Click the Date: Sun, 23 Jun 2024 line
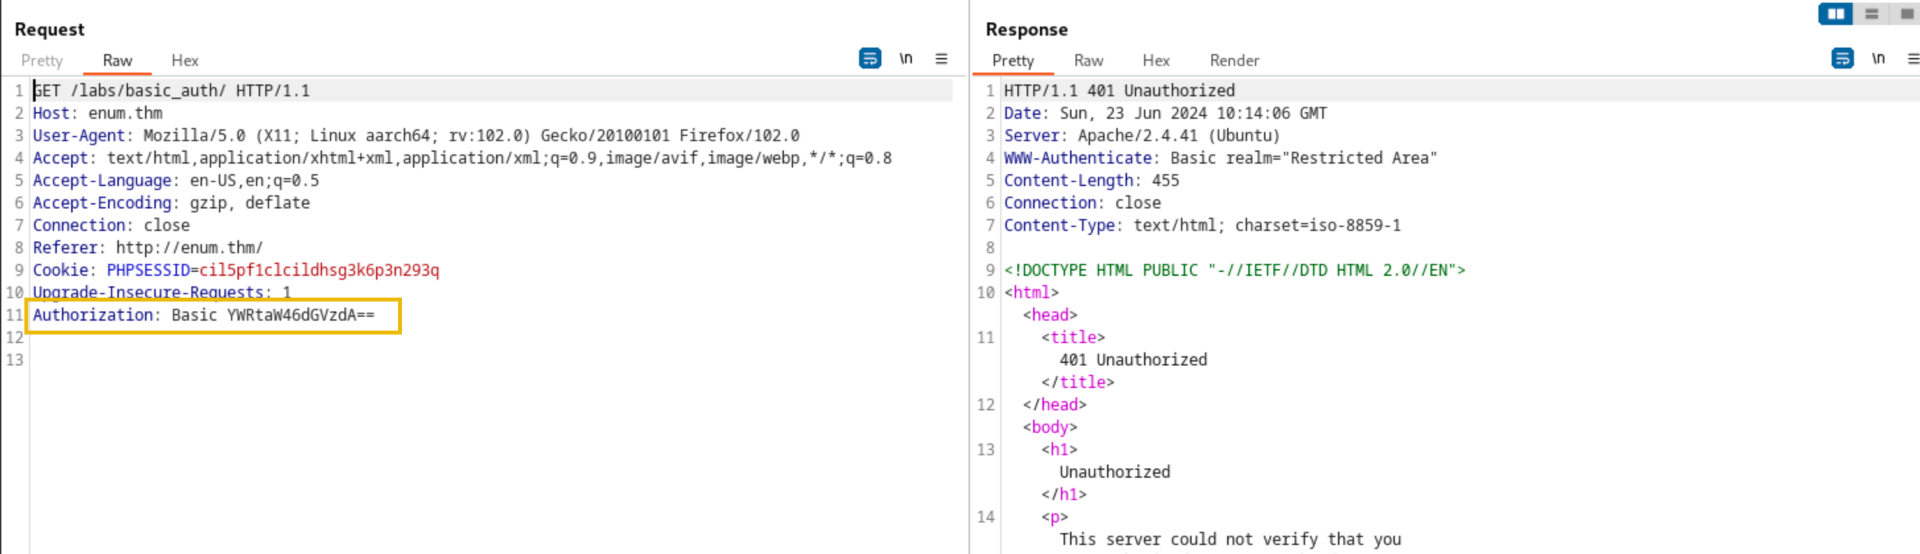1920x554 pixels. point(1166,113)
